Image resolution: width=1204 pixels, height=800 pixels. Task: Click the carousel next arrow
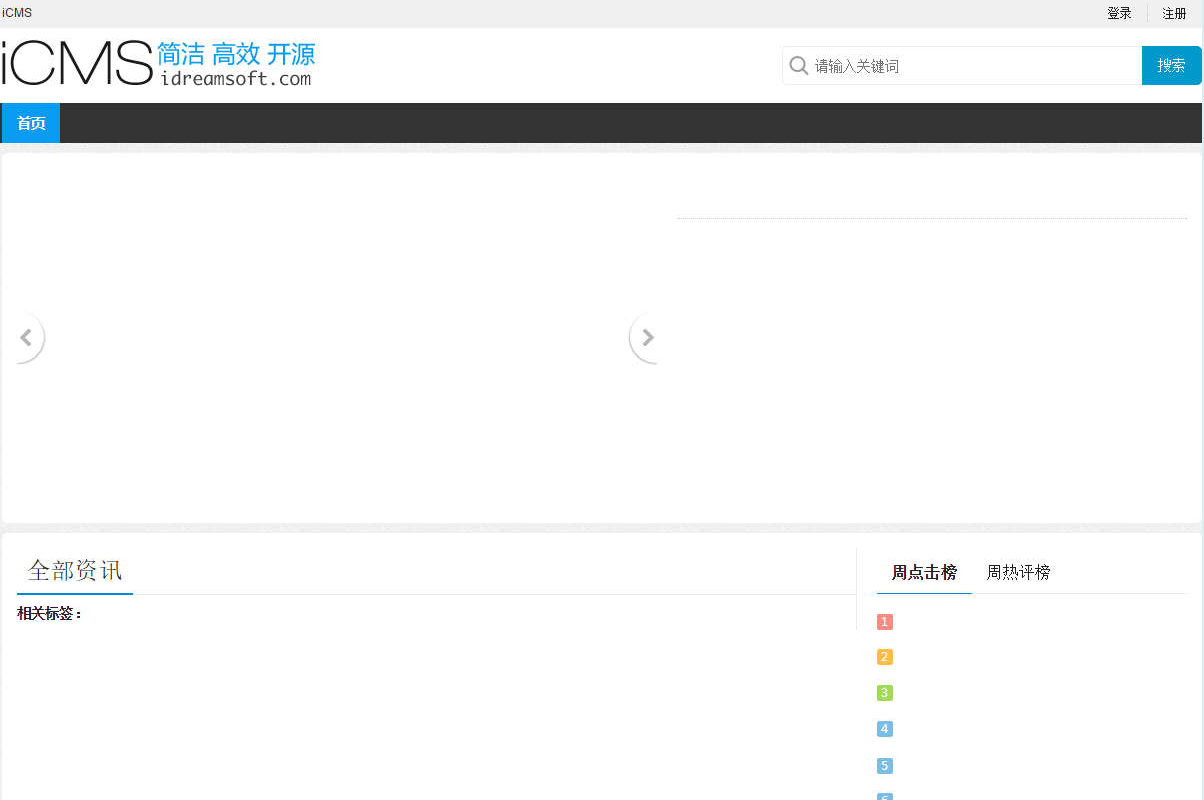pyautogui.click(x=647, y=337)
